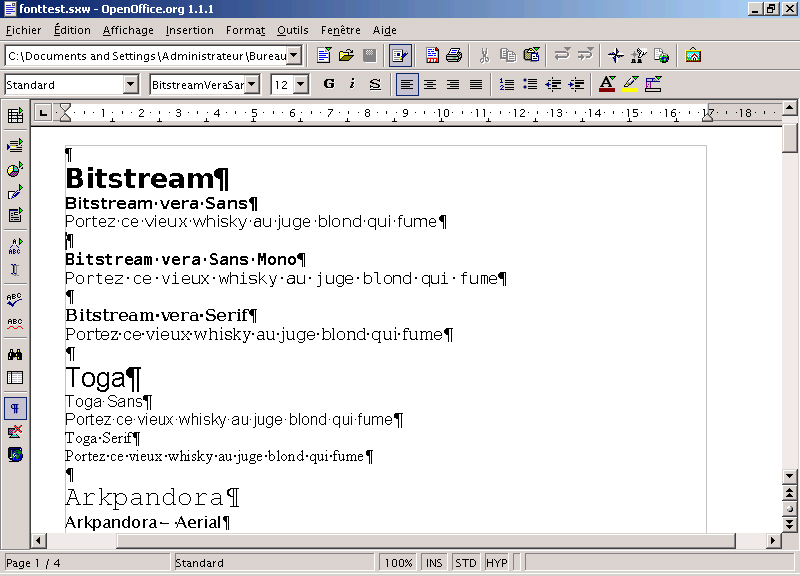Open the Édition menu
800x576 pixels.
click(72, 30)
